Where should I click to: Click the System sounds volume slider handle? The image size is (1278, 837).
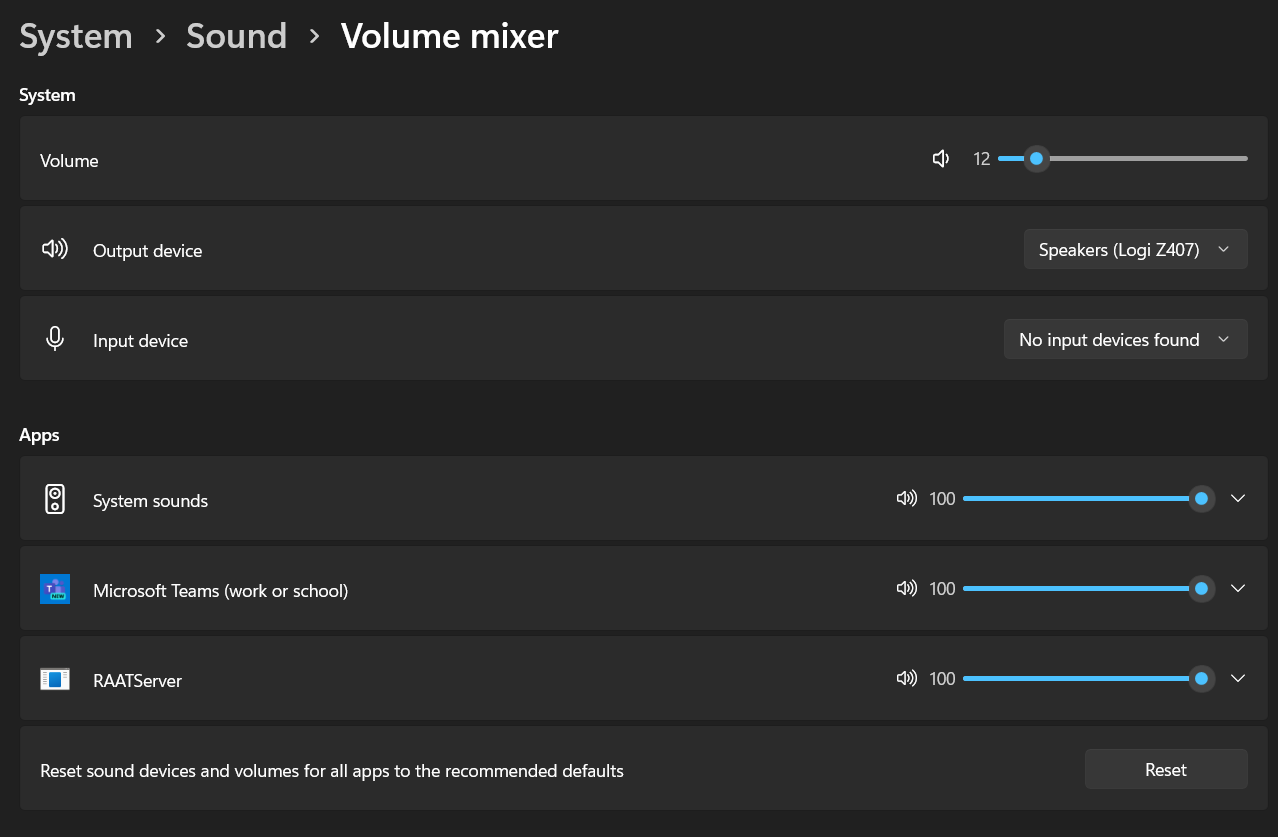click(1201, 498)
